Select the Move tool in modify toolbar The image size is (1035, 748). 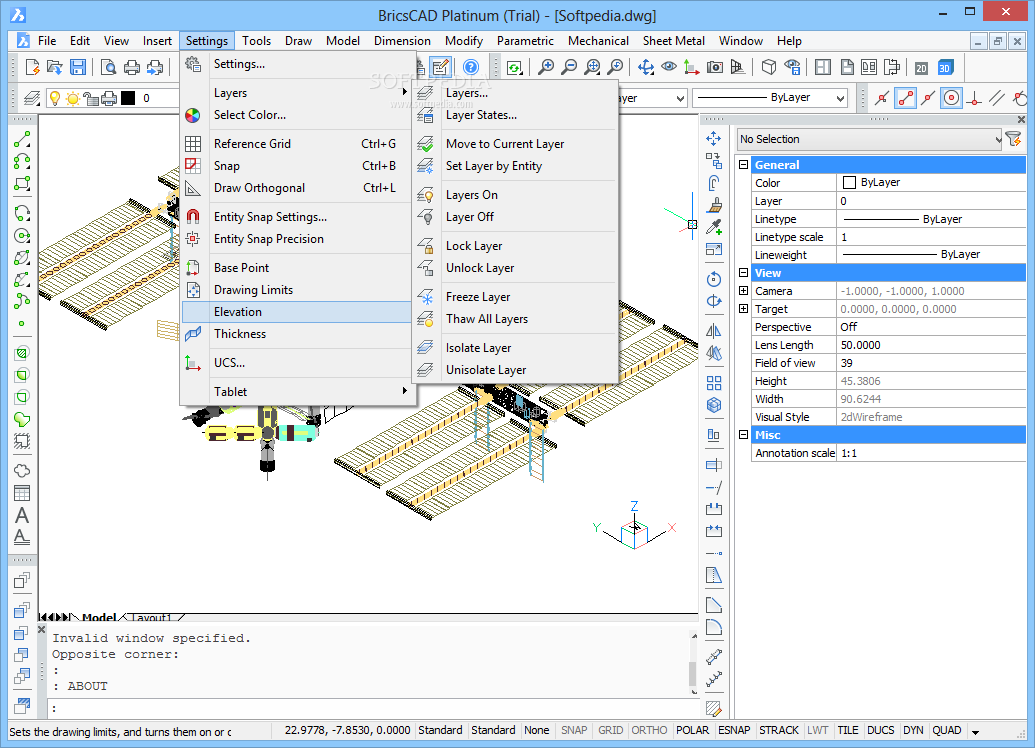point(714,138)
